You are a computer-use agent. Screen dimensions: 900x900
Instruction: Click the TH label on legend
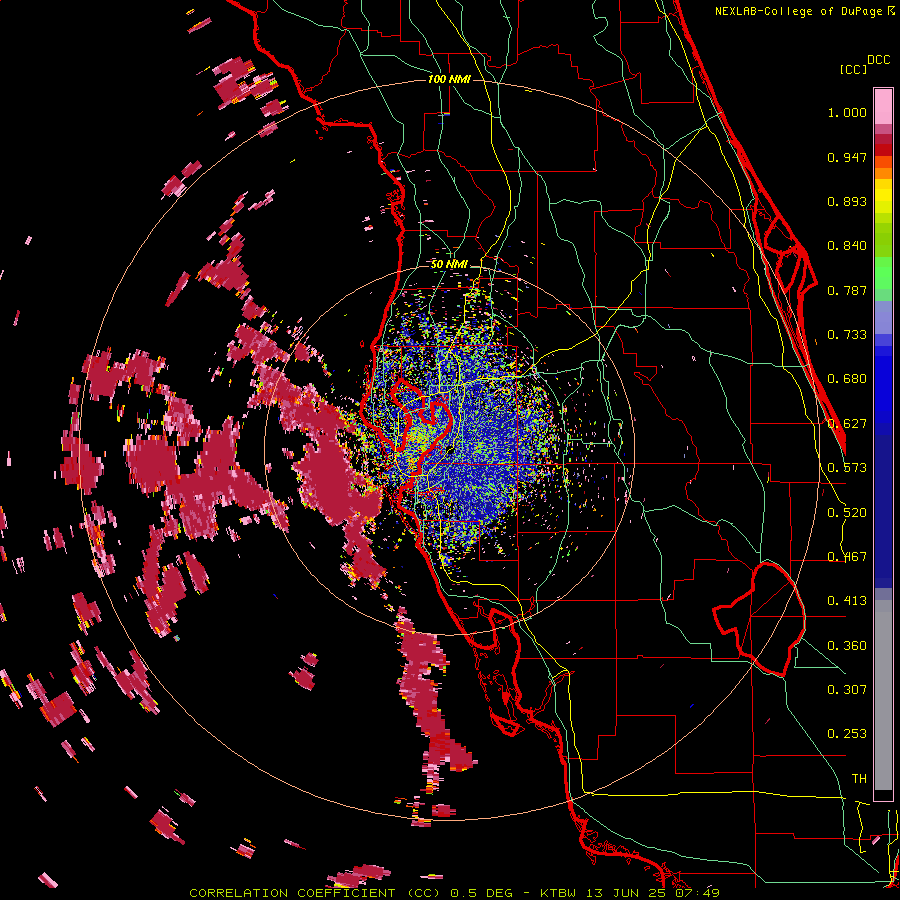click(x=859, y=779)
